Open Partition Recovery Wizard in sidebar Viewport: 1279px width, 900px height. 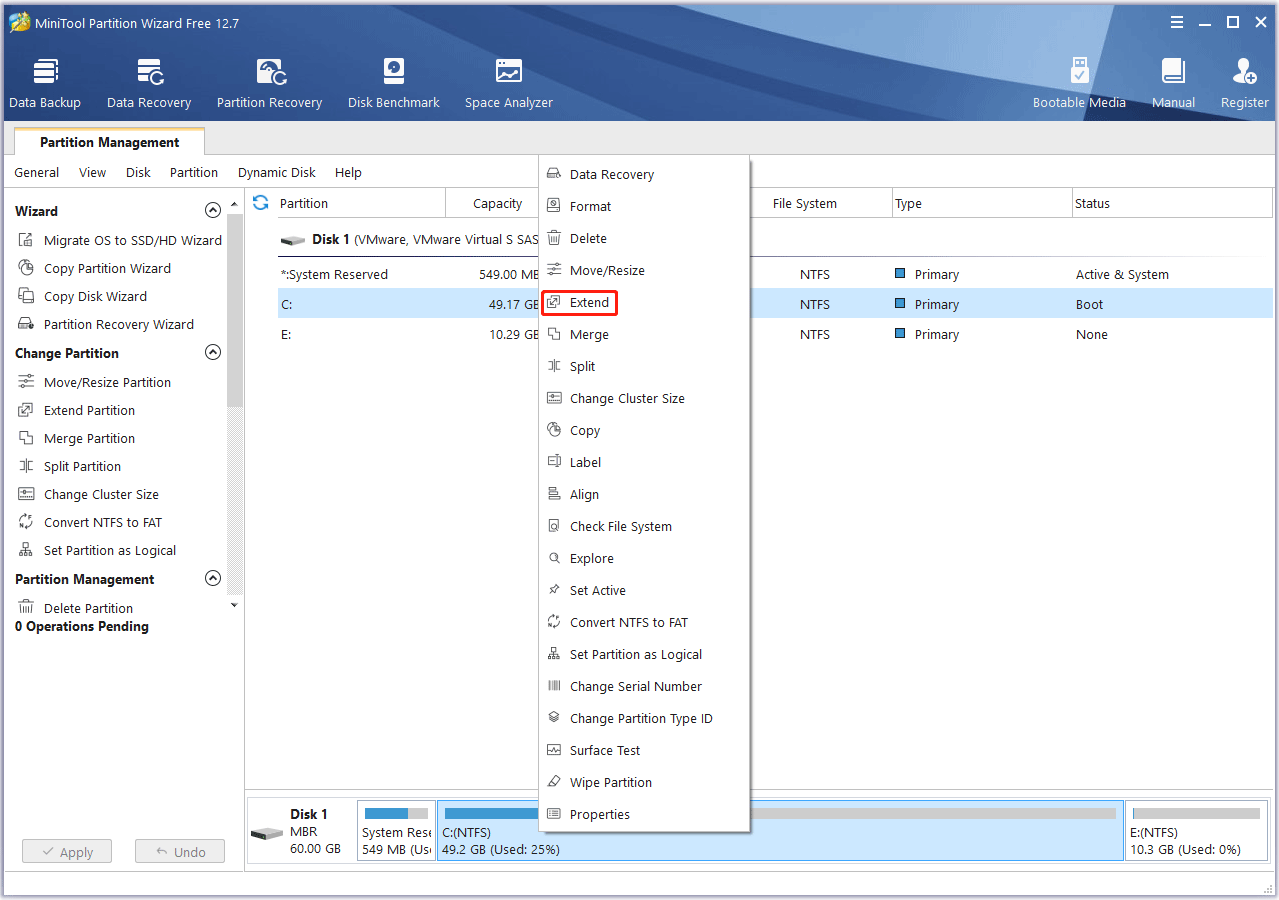coord(106,324)
